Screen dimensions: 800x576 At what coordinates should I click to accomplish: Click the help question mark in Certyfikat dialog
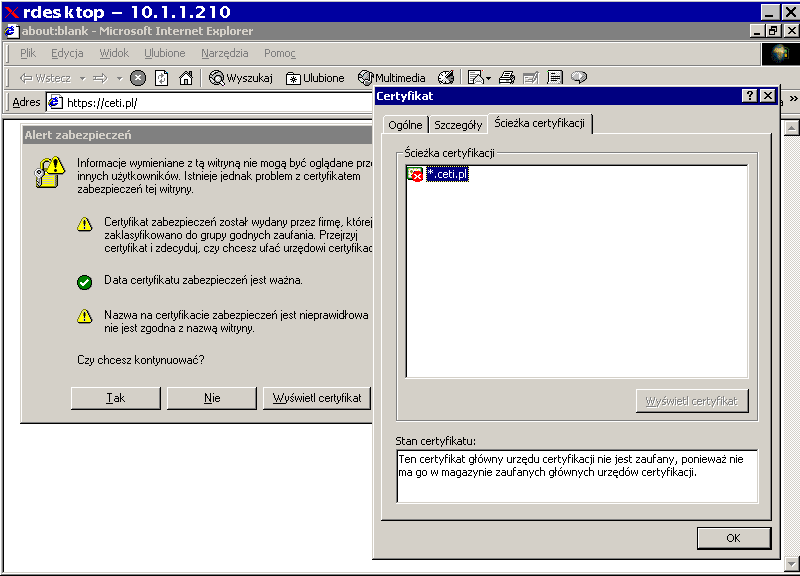[749, 96]
